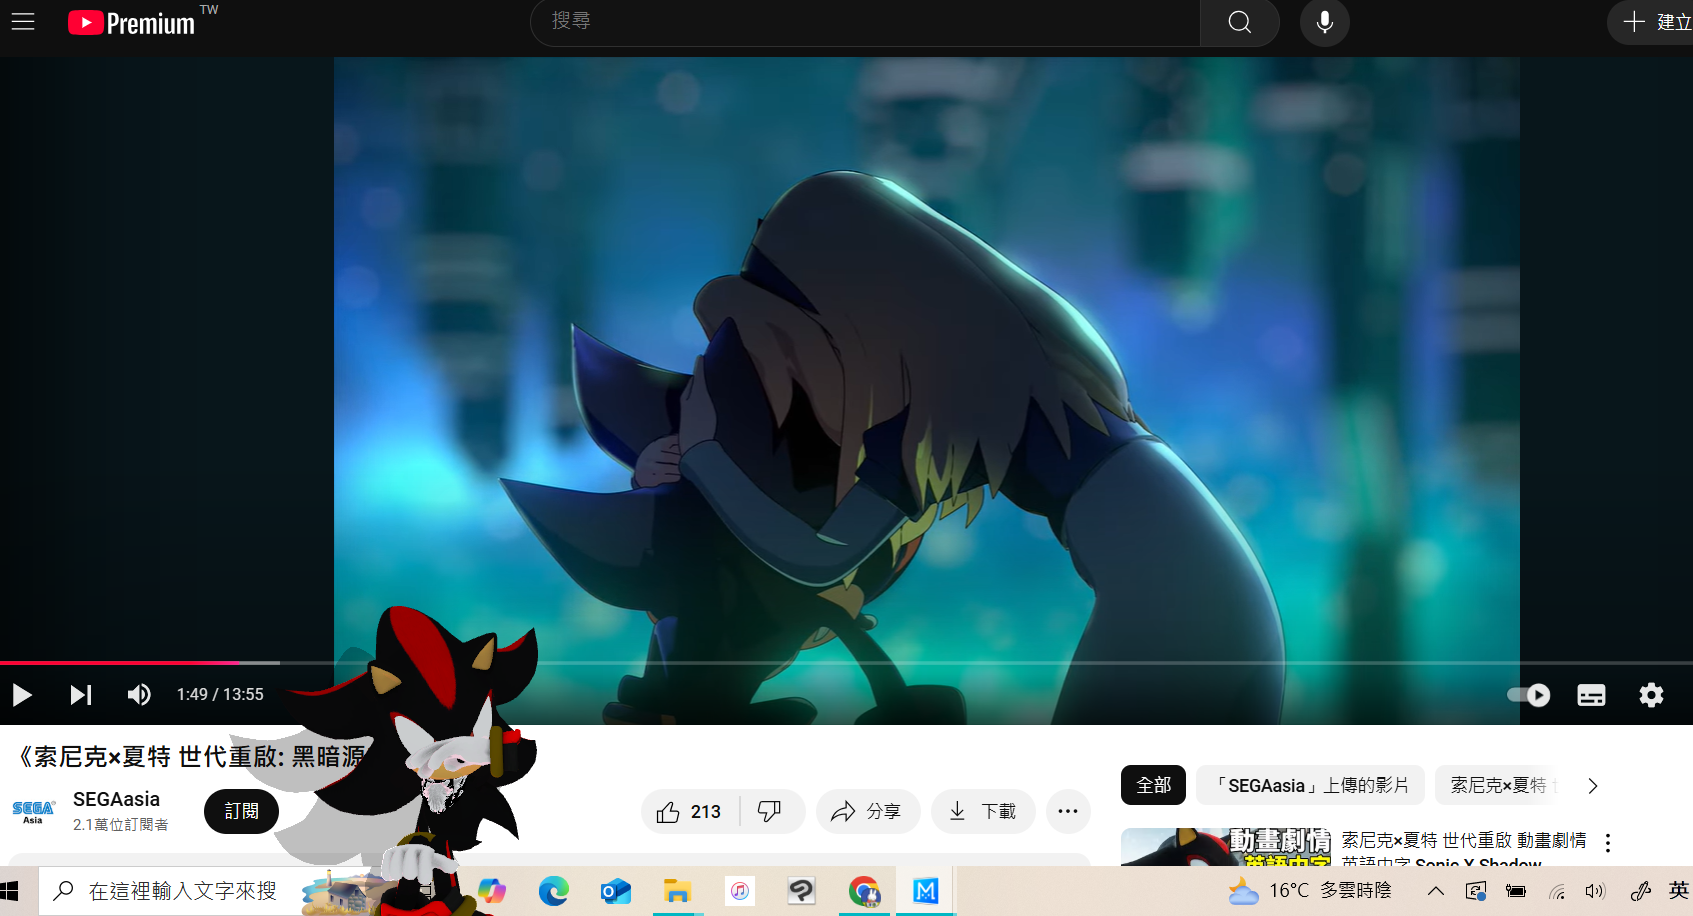Click the 分享 share button
This screenshot has width=1693, height=916.
867,811
